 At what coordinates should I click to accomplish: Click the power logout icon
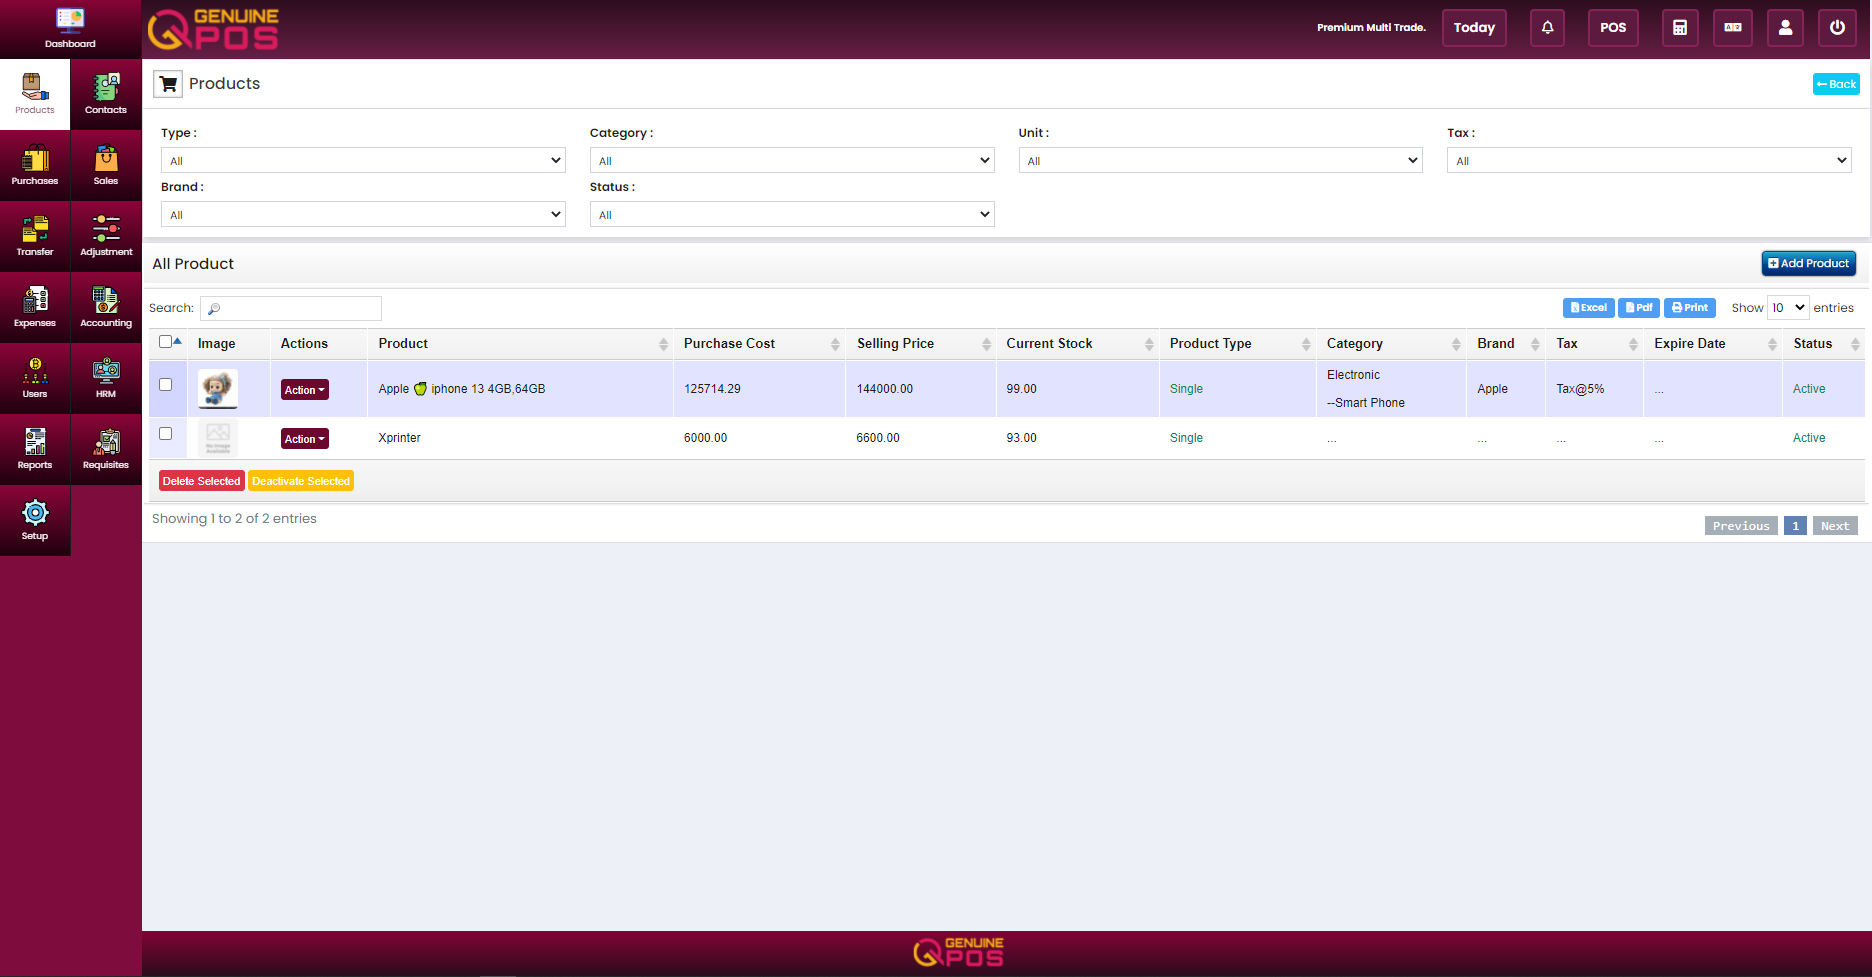click(1837, 28)
